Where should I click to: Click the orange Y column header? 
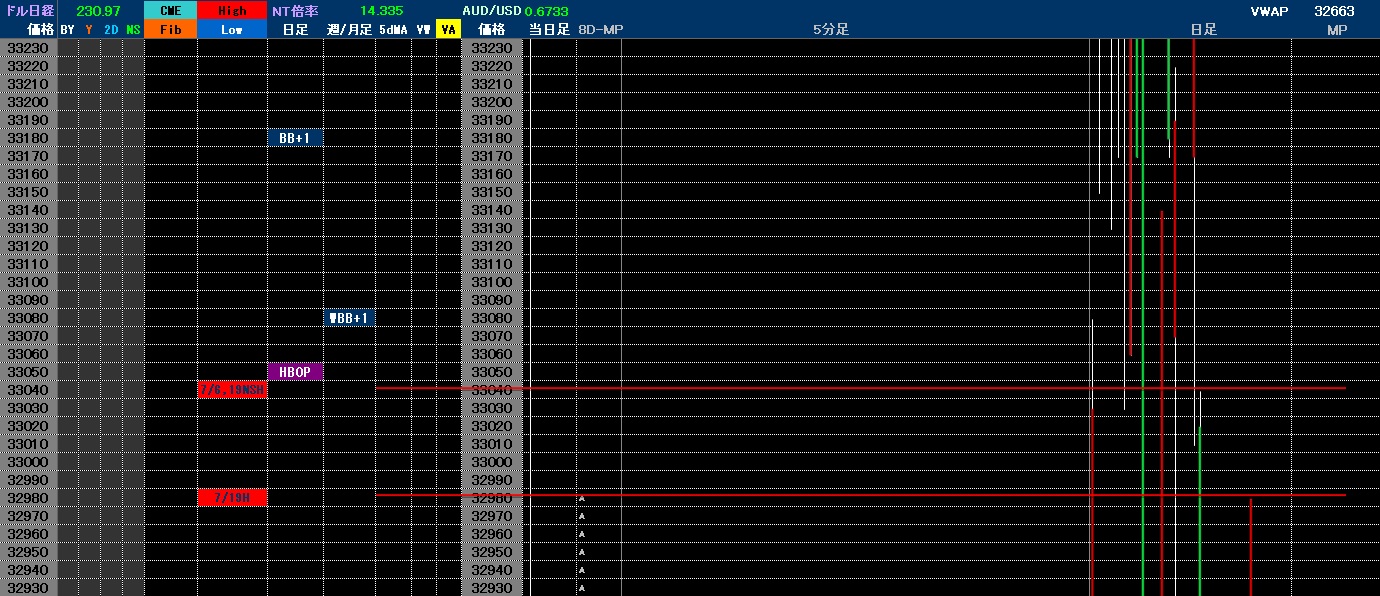[x=89, y=30]
